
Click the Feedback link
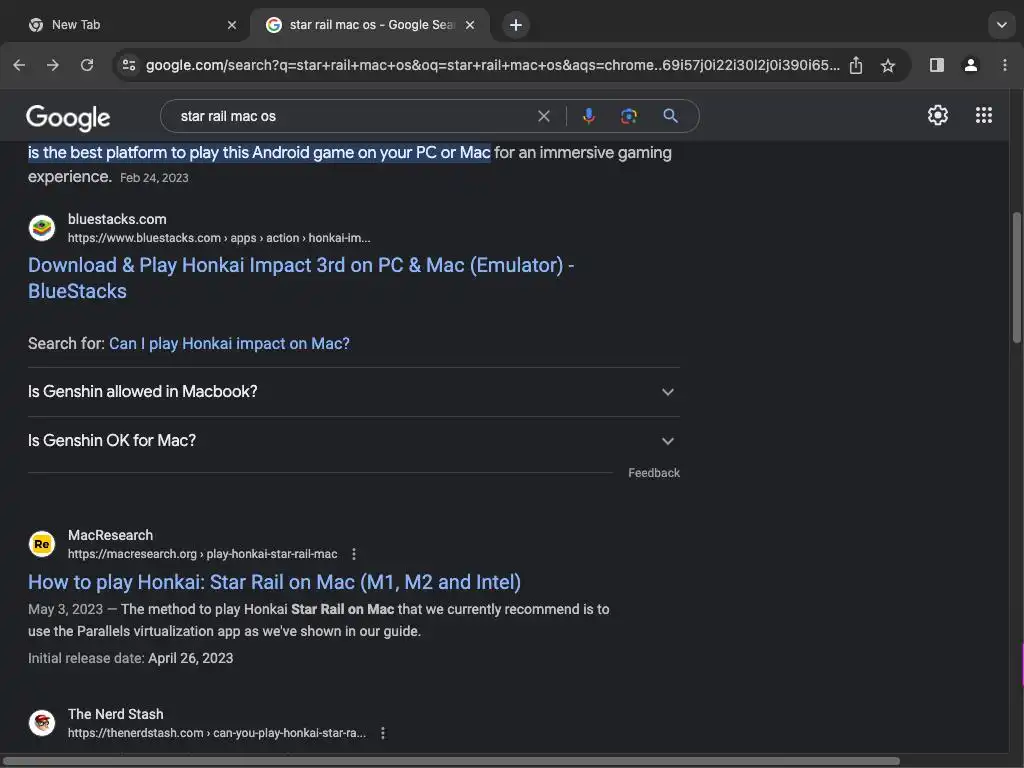[x=654, y=473]
